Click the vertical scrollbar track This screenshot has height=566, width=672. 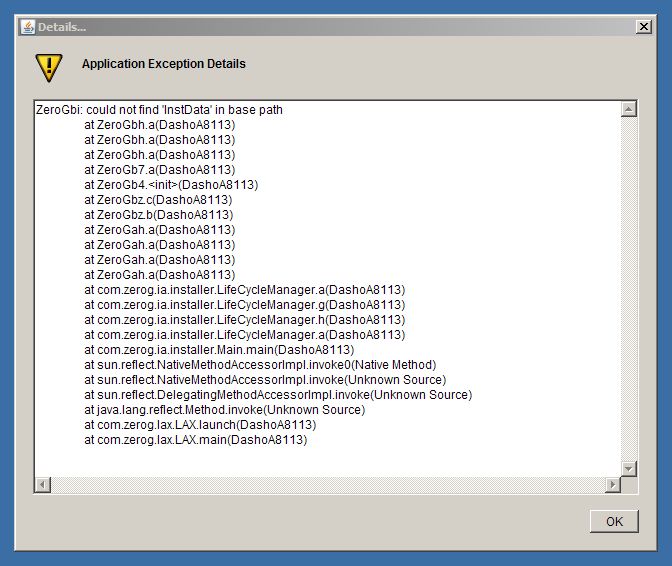[628, 289]
